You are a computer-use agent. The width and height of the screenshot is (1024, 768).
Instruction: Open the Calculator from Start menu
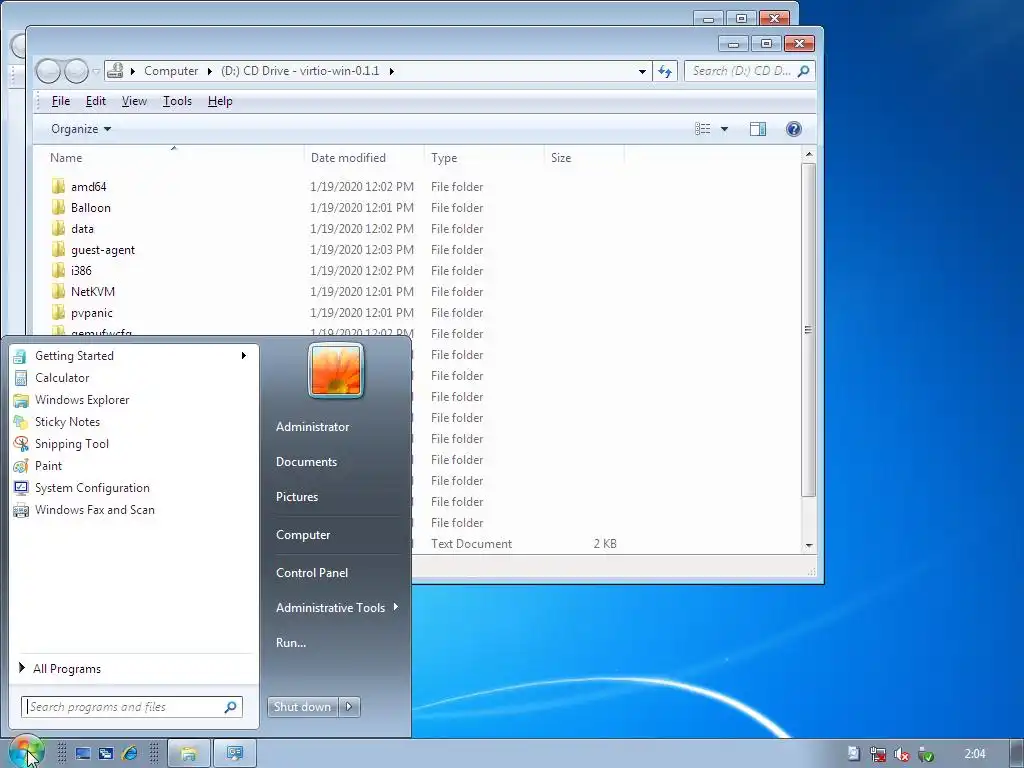click(x=62, y=377)
